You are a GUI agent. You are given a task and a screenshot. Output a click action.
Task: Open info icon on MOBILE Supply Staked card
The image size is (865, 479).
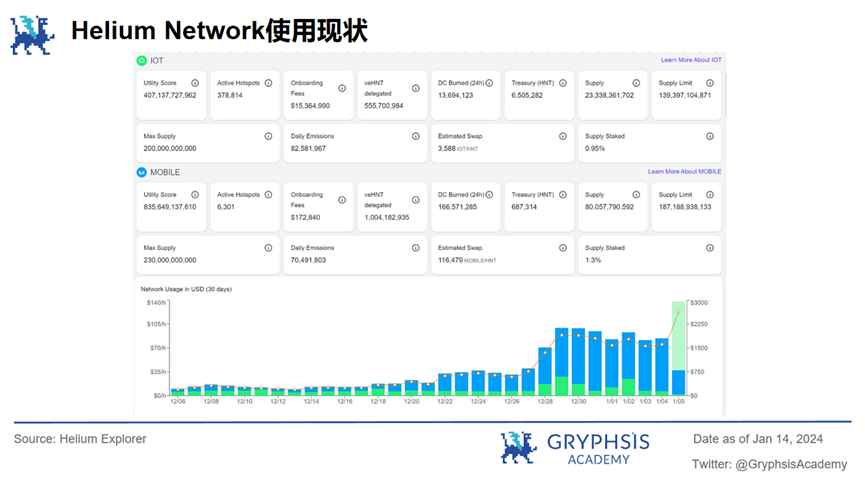pos(710,248)
